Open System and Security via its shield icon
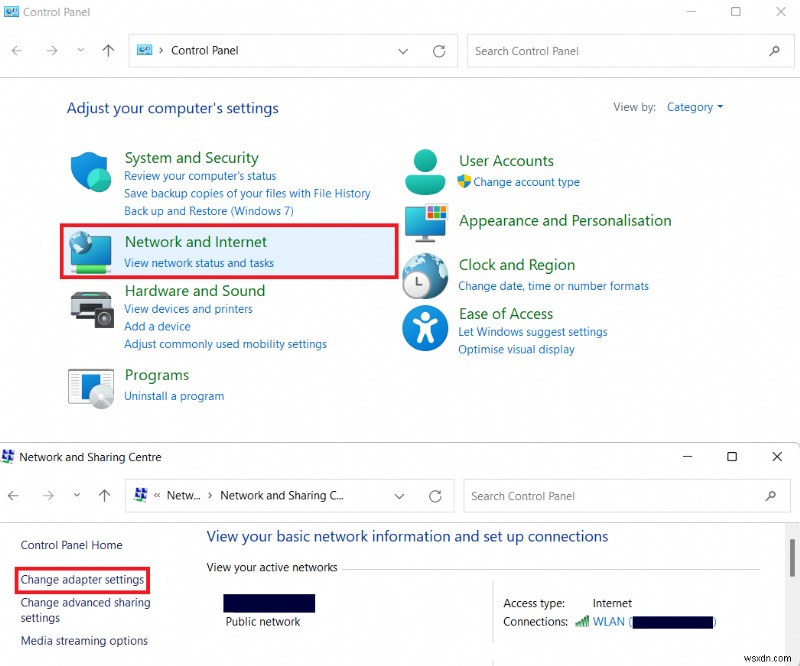 click(x=90, y=170)
